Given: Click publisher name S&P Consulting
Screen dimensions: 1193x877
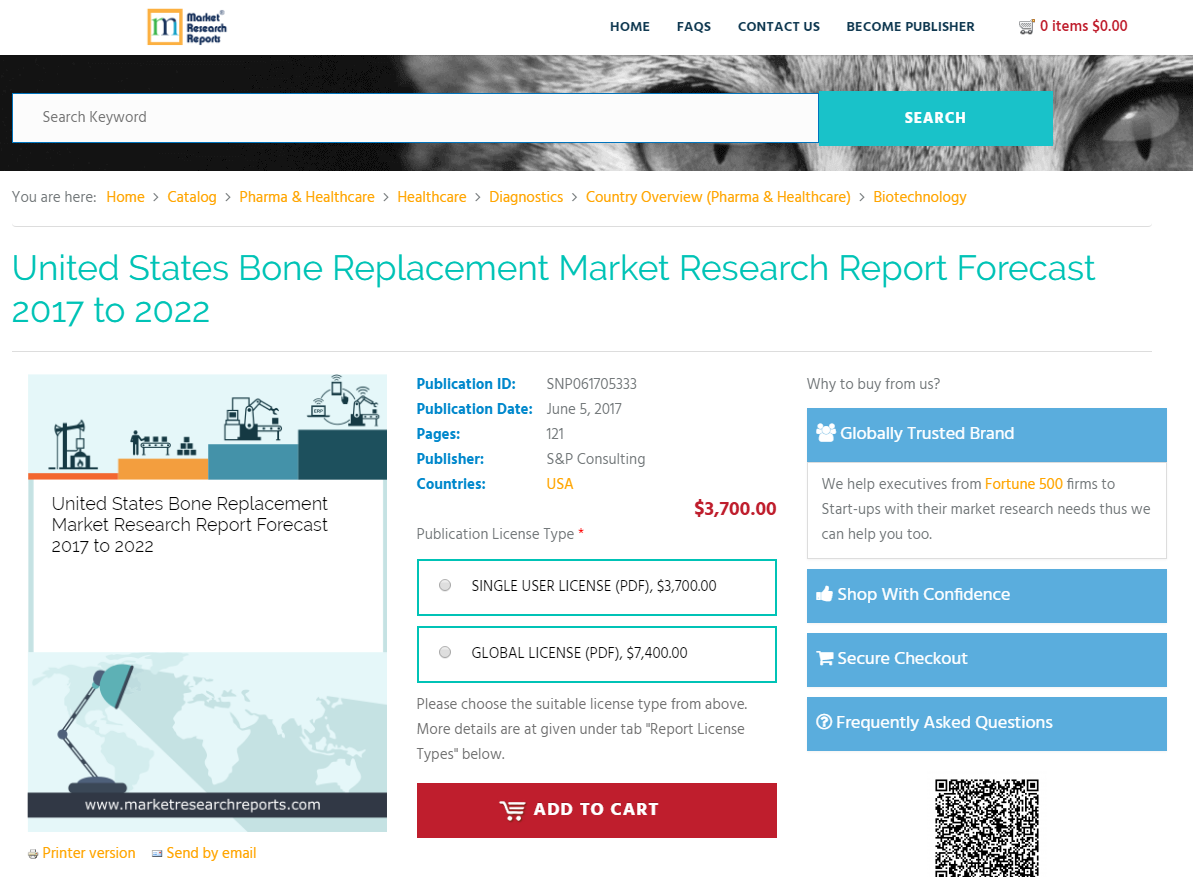Looking at the screenshot, I should (x=596, y=459).
